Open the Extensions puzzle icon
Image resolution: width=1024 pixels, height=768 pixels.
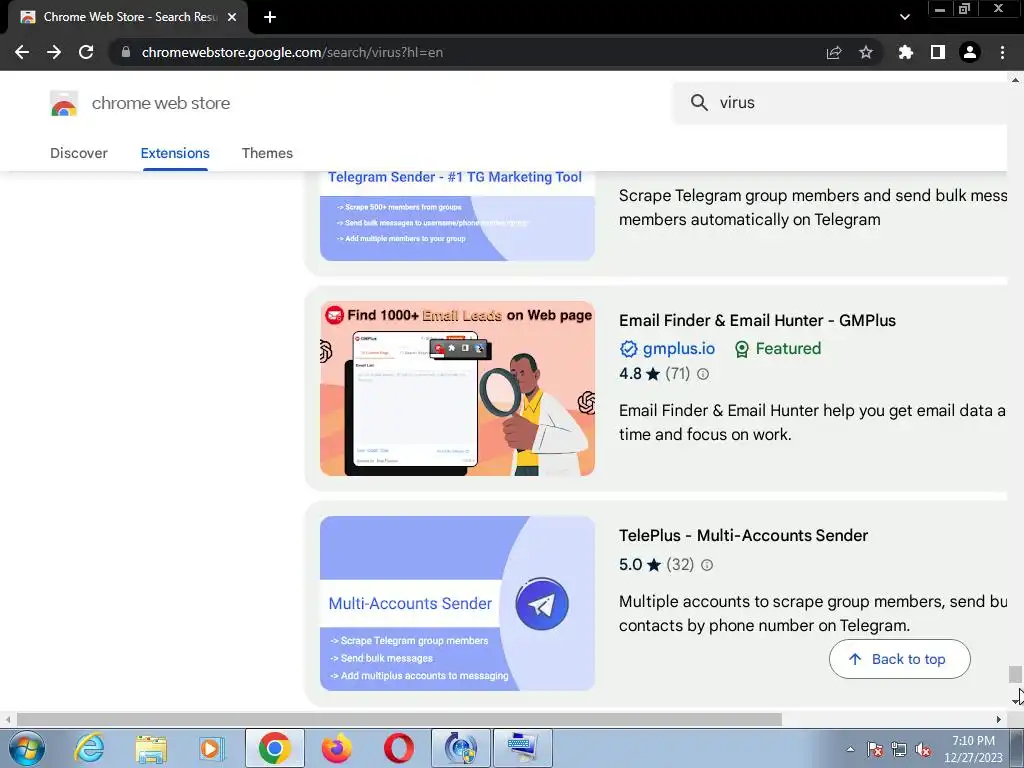(x=906, y=52)
